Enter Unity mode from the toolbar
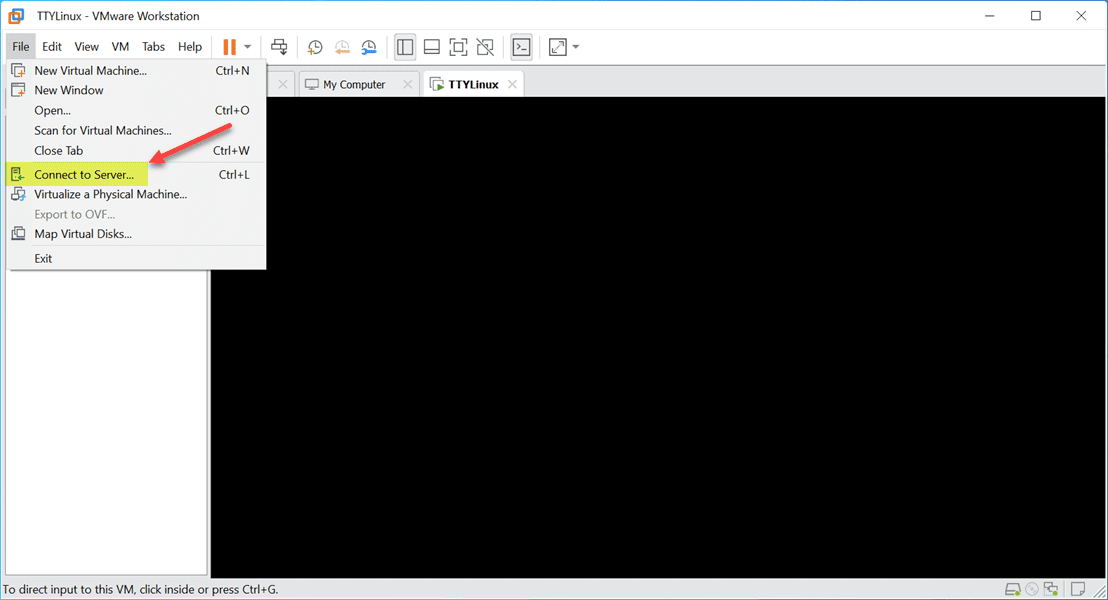Image resolution: width=1108 pixels, height=600 pixels. pyautogui.click(x=485, y=47)
